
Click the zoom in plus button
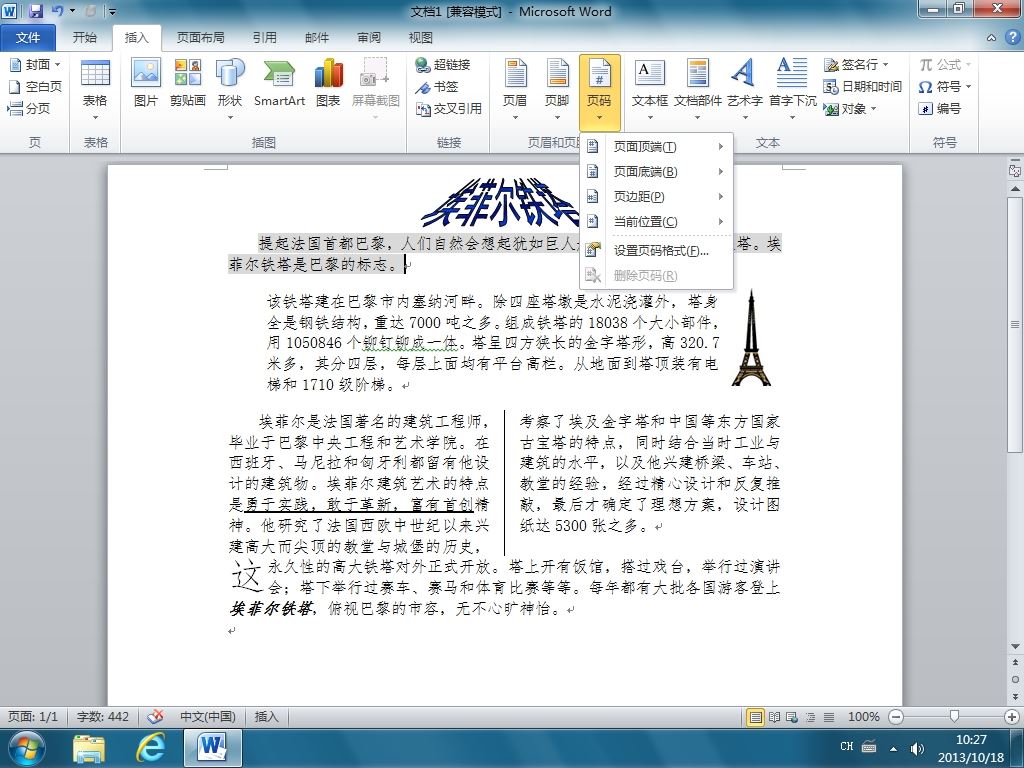[x=1012, y=717]
